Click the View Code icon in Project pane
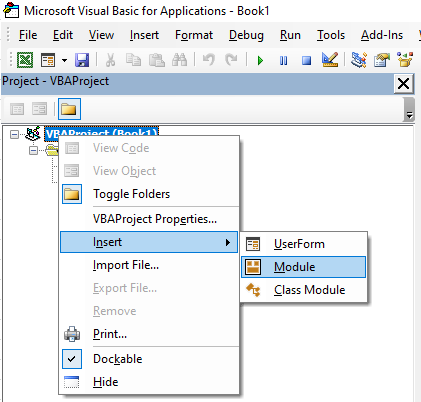Screen dimensions: 421x402 click(17, 109)
